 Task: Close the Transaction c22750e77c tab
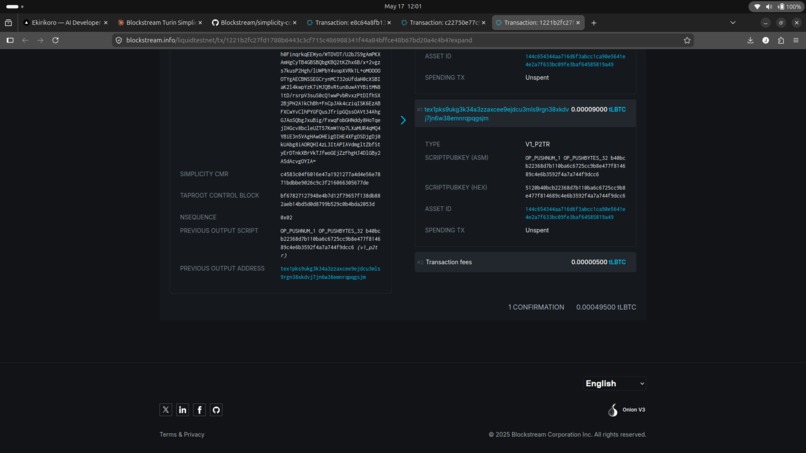[484, 23]
